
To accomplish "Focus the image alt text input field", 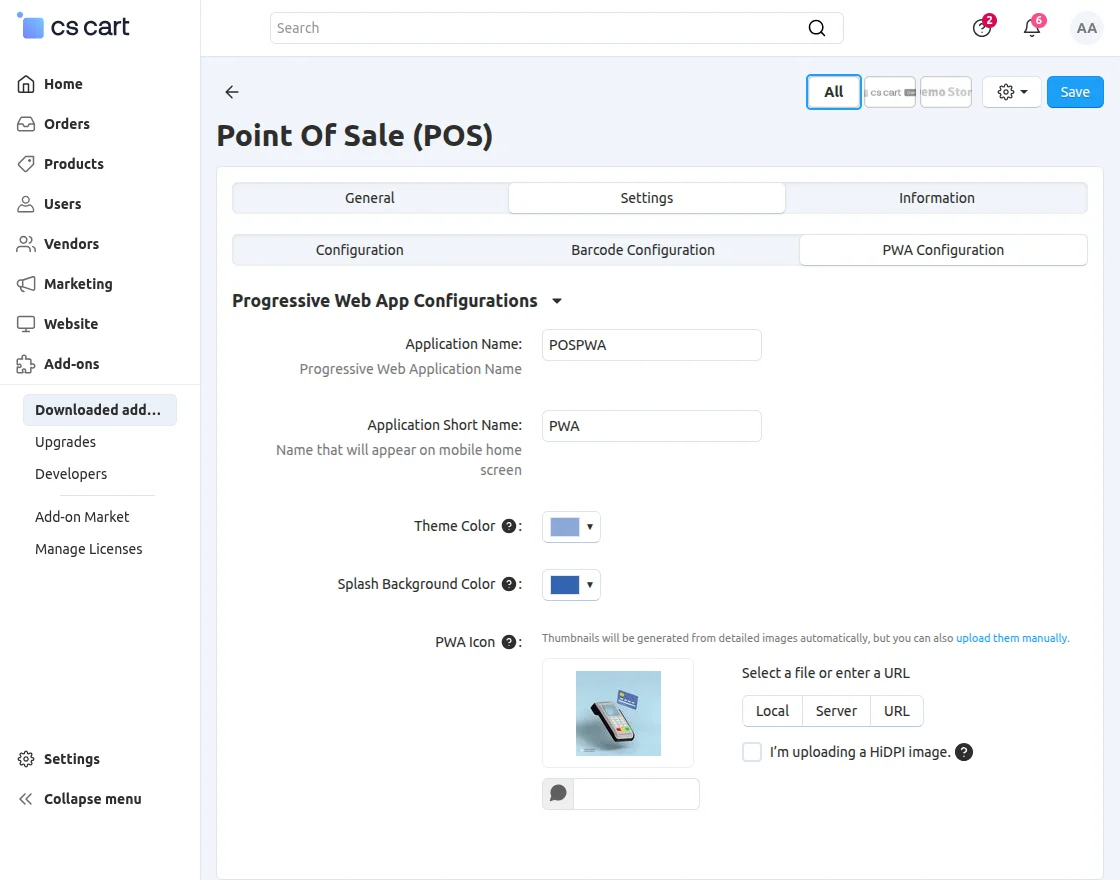I will pyautogui.click(x=636, y=794).
